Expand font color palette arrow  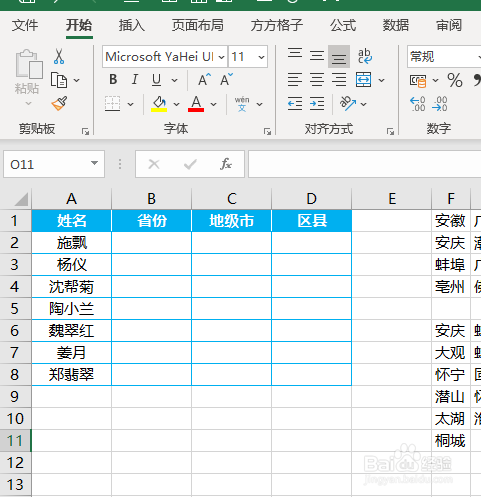[213, 104]
